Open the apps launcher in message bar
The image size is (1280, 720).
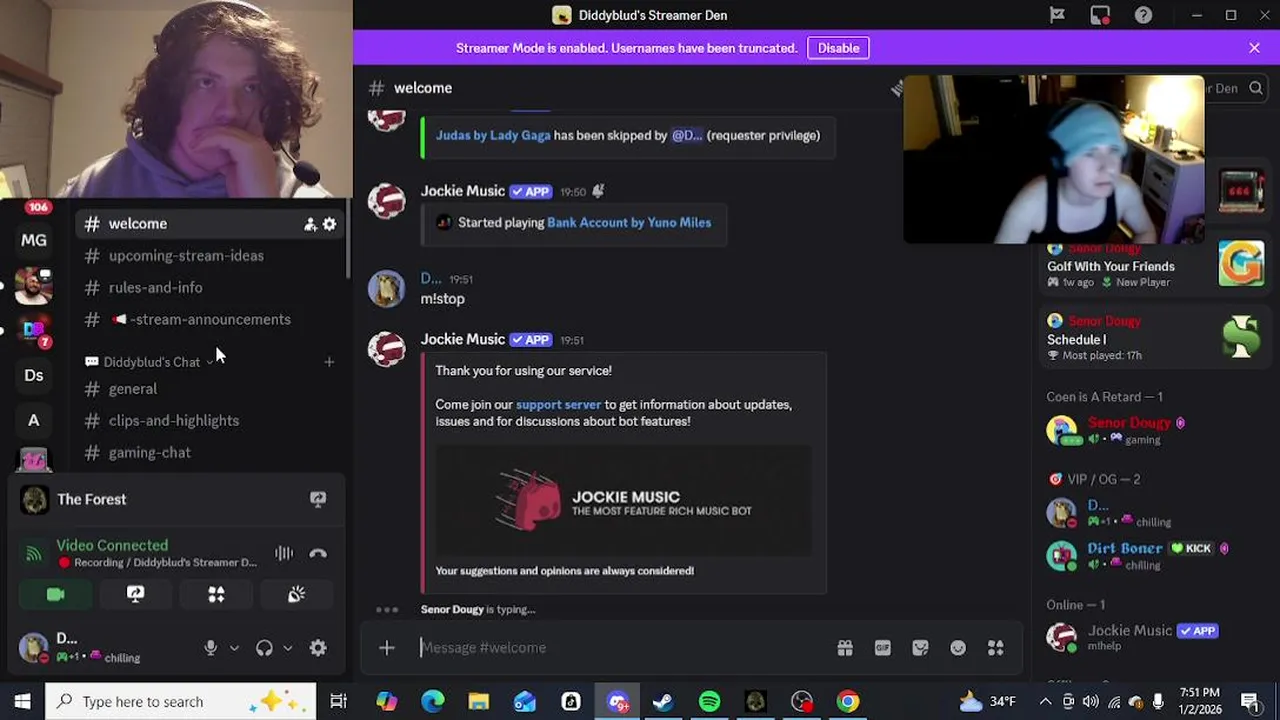coord(996,648)
